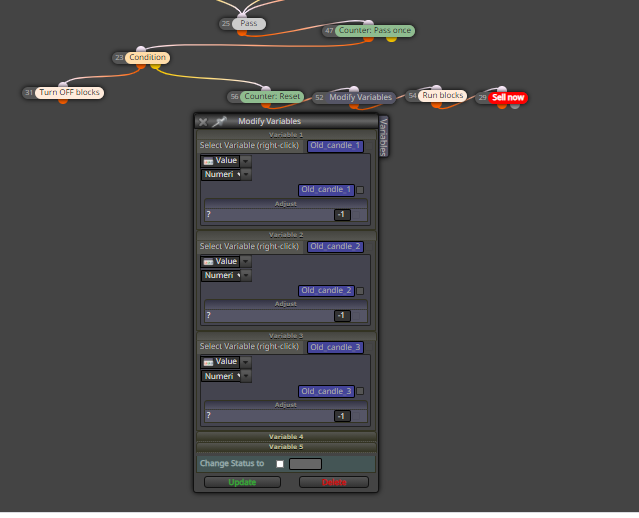Screen dimensions: 639x518
Task: Open Numeri type dropdown in Variable 1
Action: (x=226, y=174)
